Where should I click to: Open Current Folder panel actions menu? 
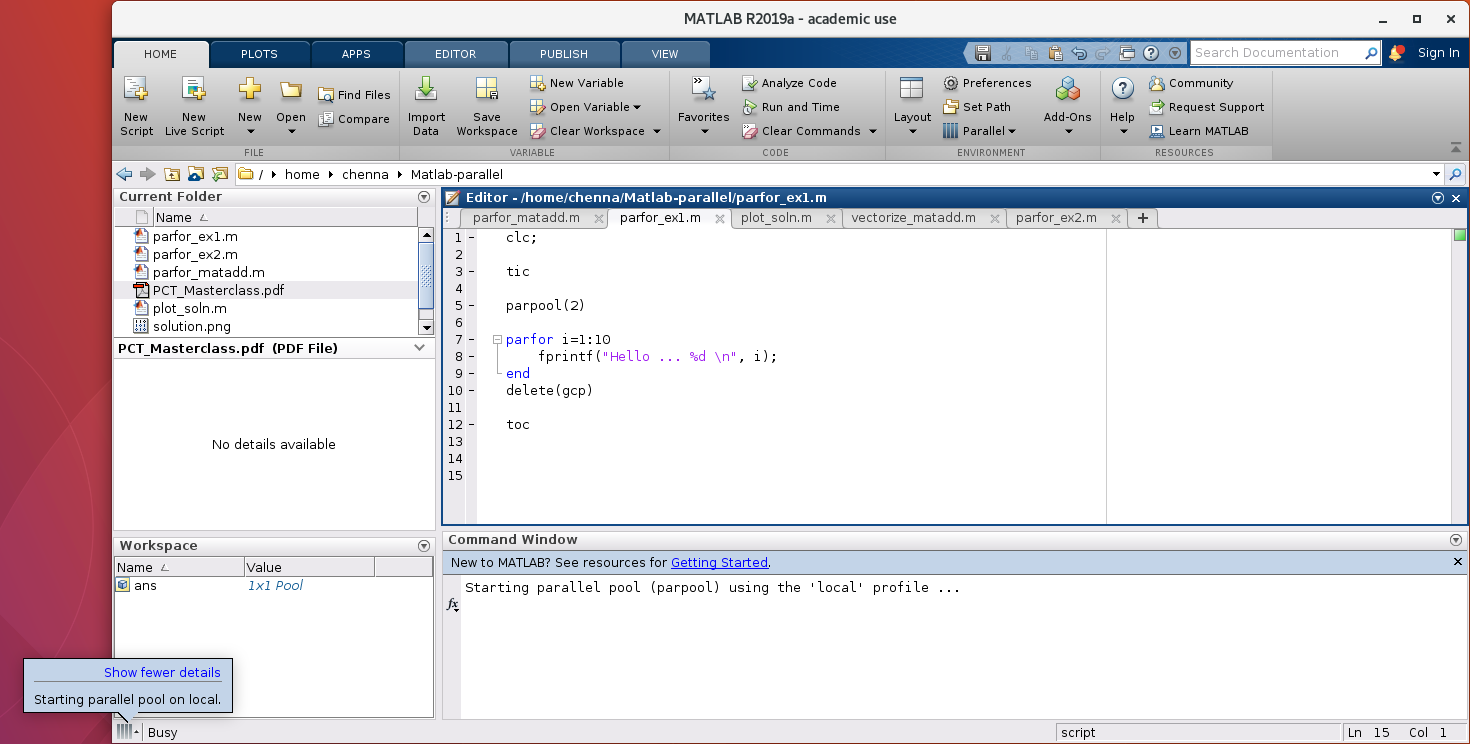pos(424,197)
